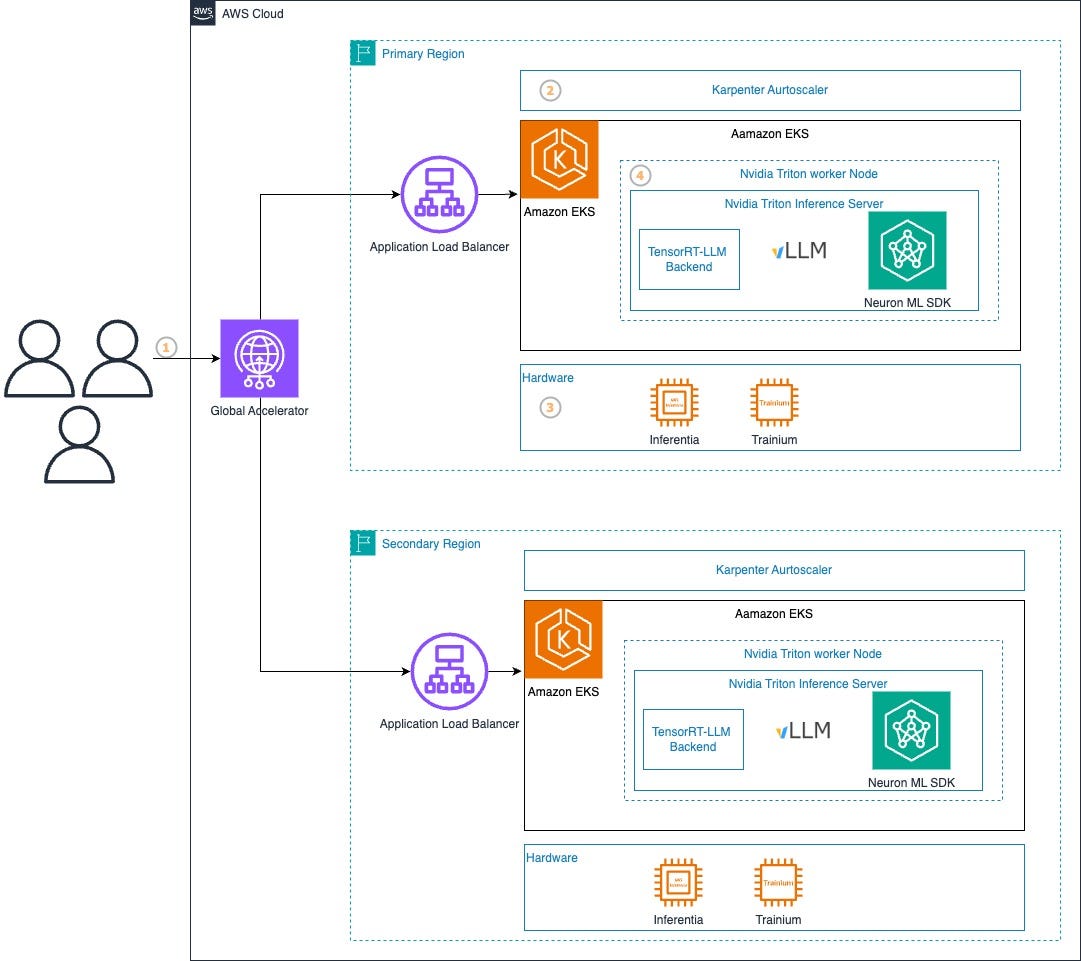Click the numbered marker 3 in Hardware section
The image size is (1081, 961).
[549, 407]
